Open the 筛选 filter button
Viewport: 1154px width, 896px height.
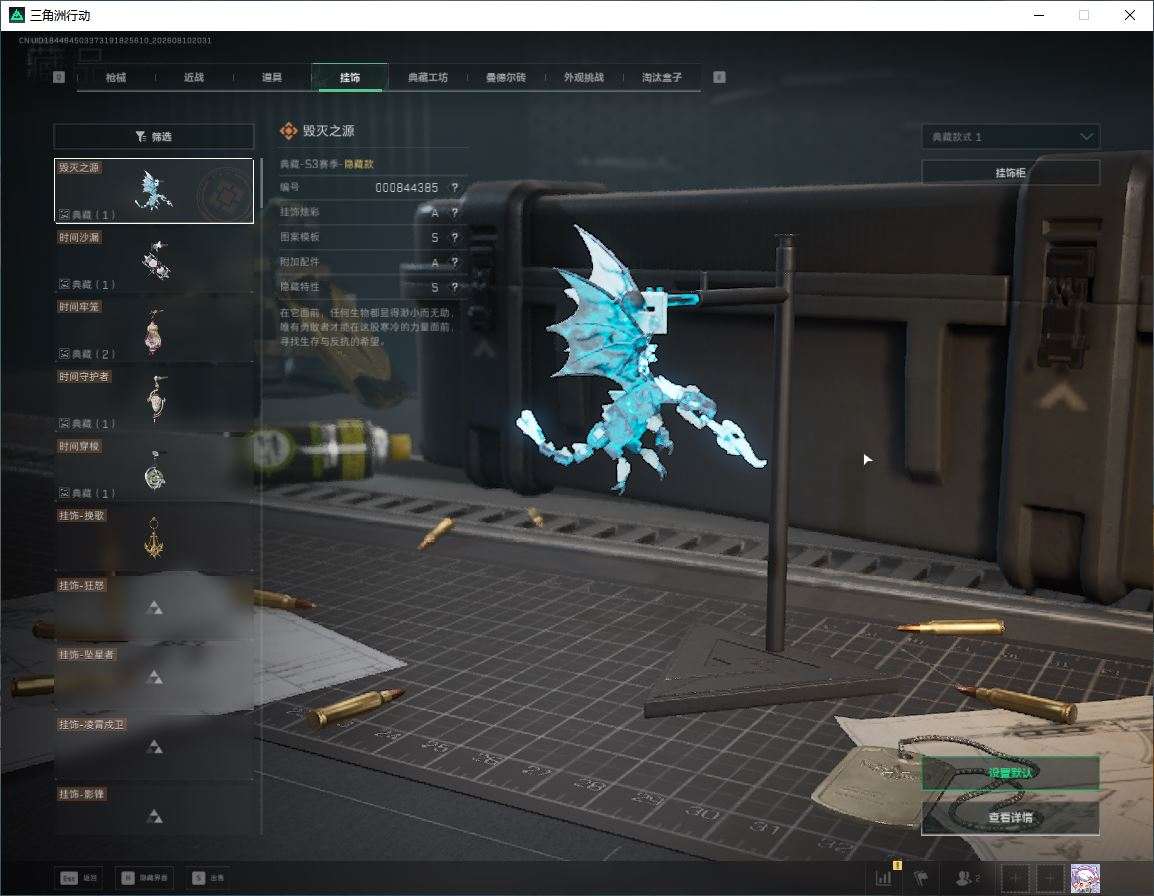[154, 136]
